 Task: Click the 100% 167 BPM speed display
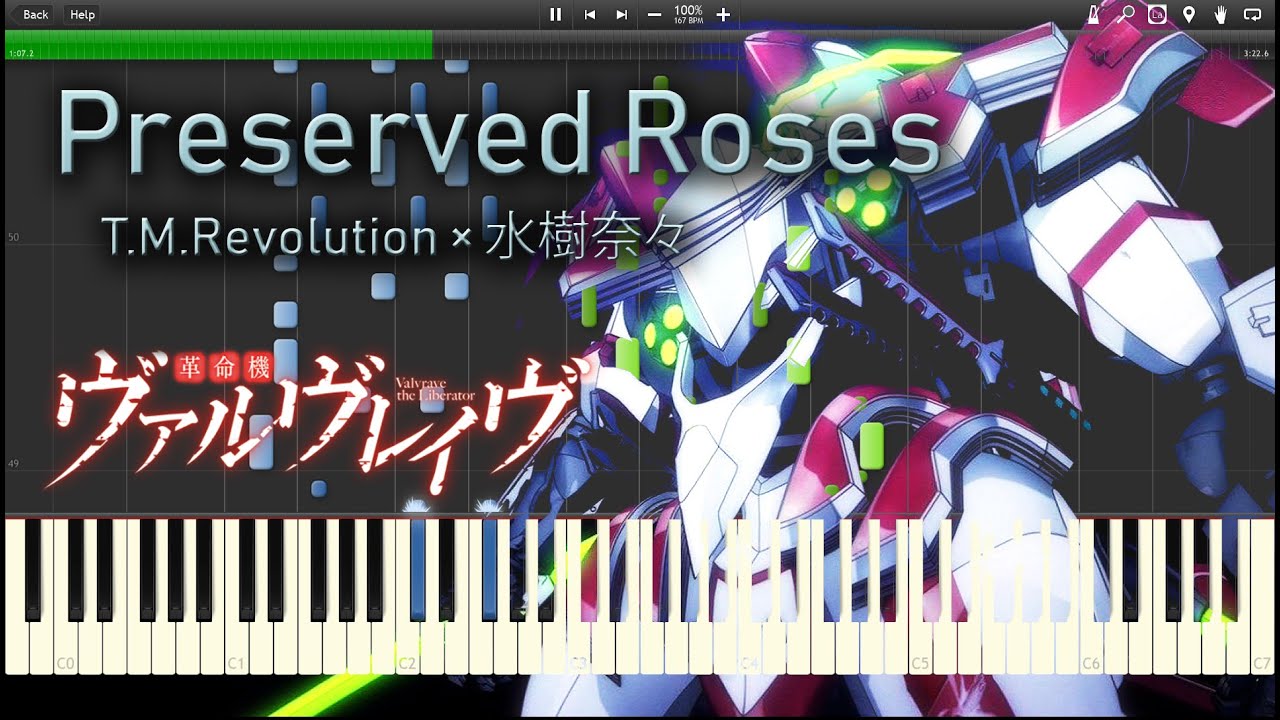[688, 14]
